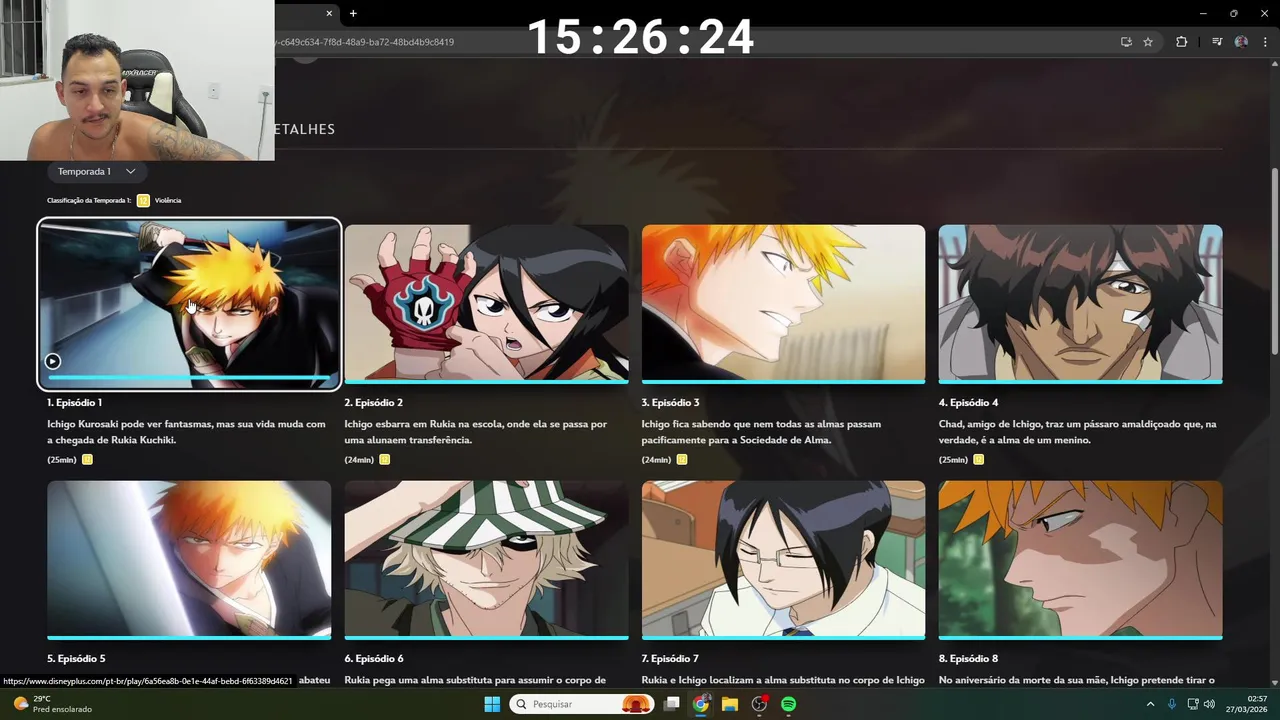The height and width of the screenshot is (720, 1280).
Task: Open the Chrome profile avatar
Action: coord(1241,42)
